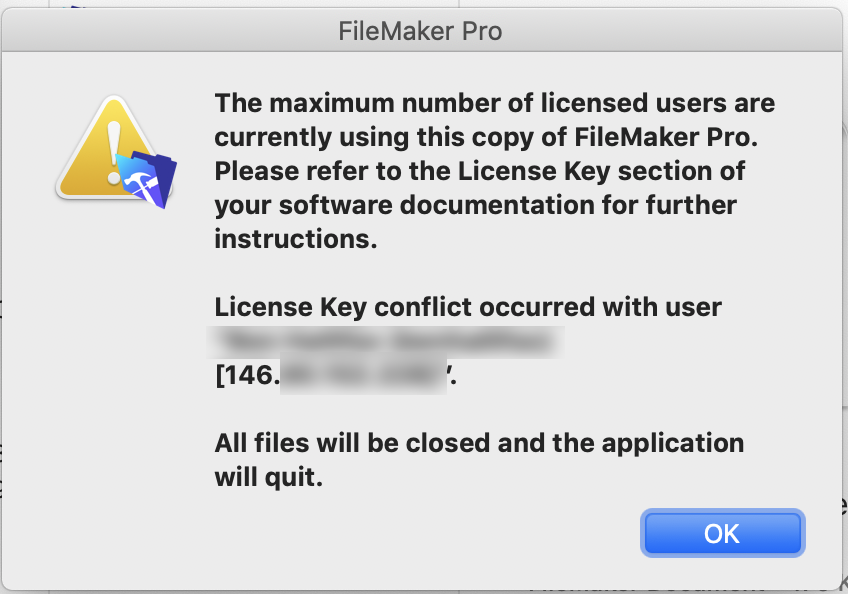Click 'currently using this copy of FileMaker Pro' text

click(x=486, y=137)
